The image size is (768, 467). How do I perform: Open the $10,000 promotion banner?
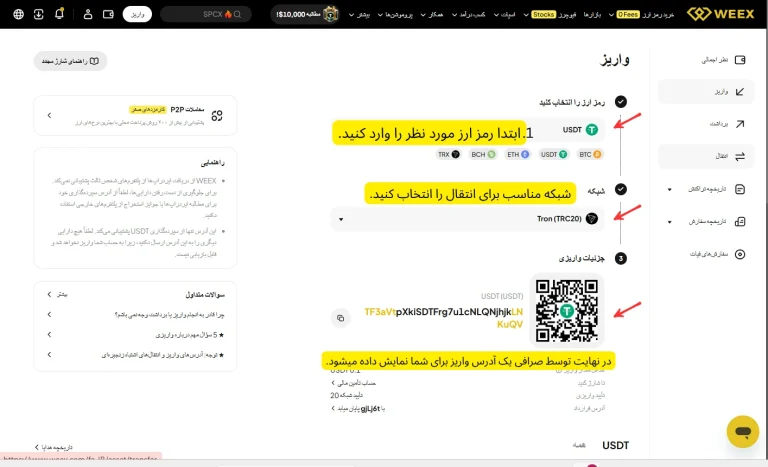pos(305,14)
